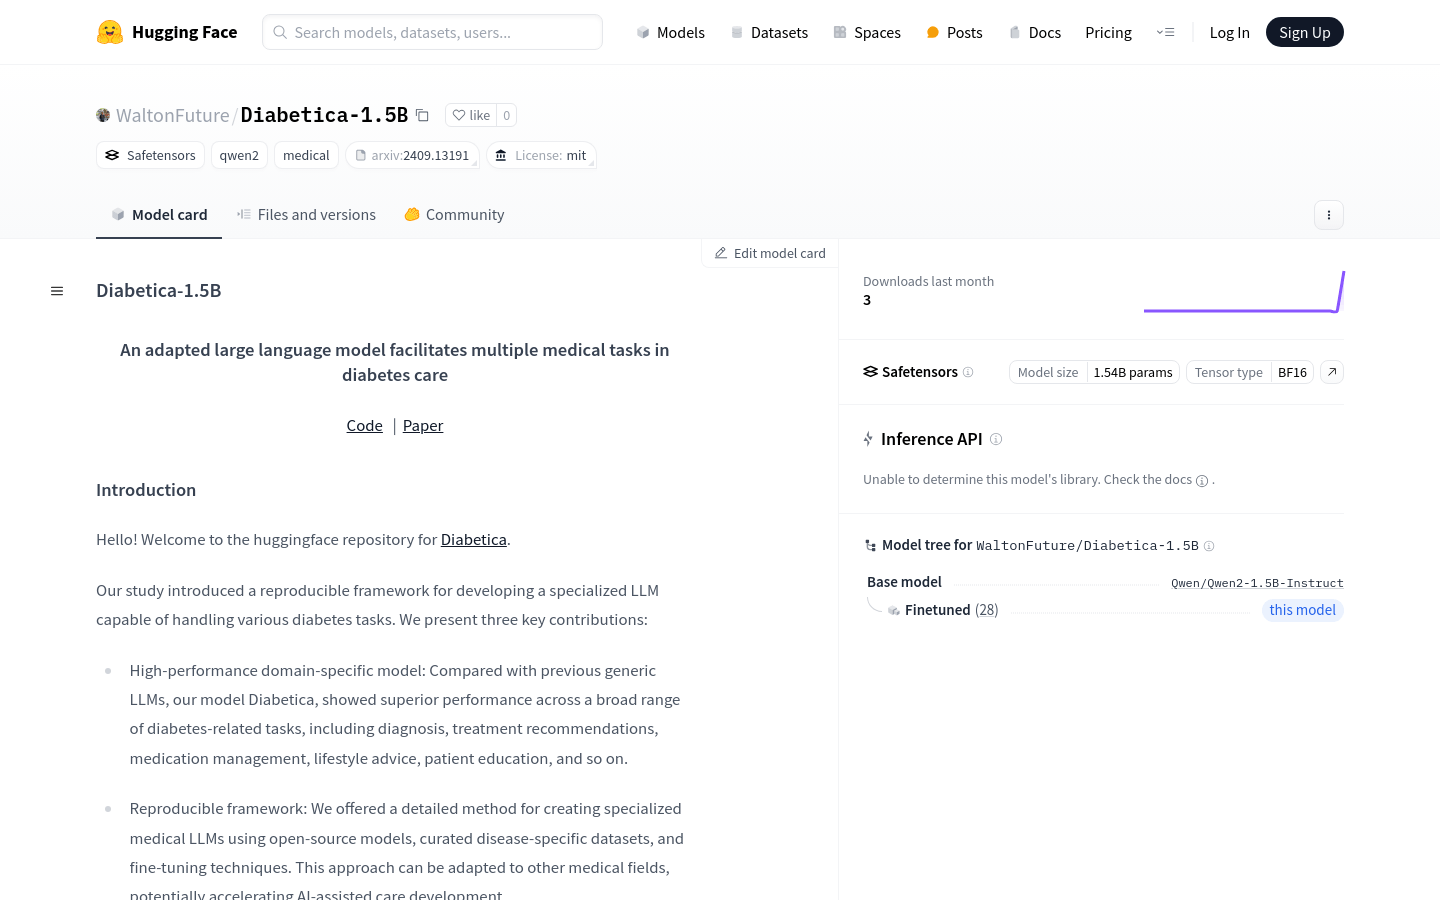Open Posts in the navigation
The image size is (1440, 900).
coord(954,32)
